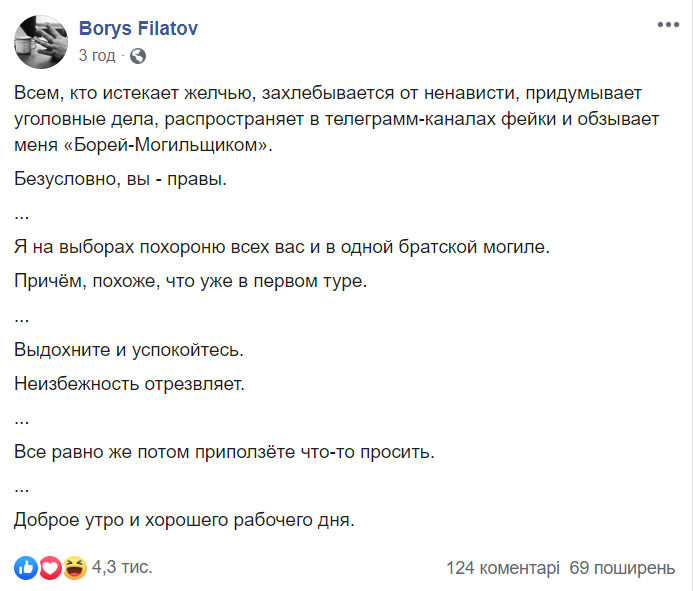693x591 pixels.
Task: Click the public globe privacy icon
Action: coord(138,56)
